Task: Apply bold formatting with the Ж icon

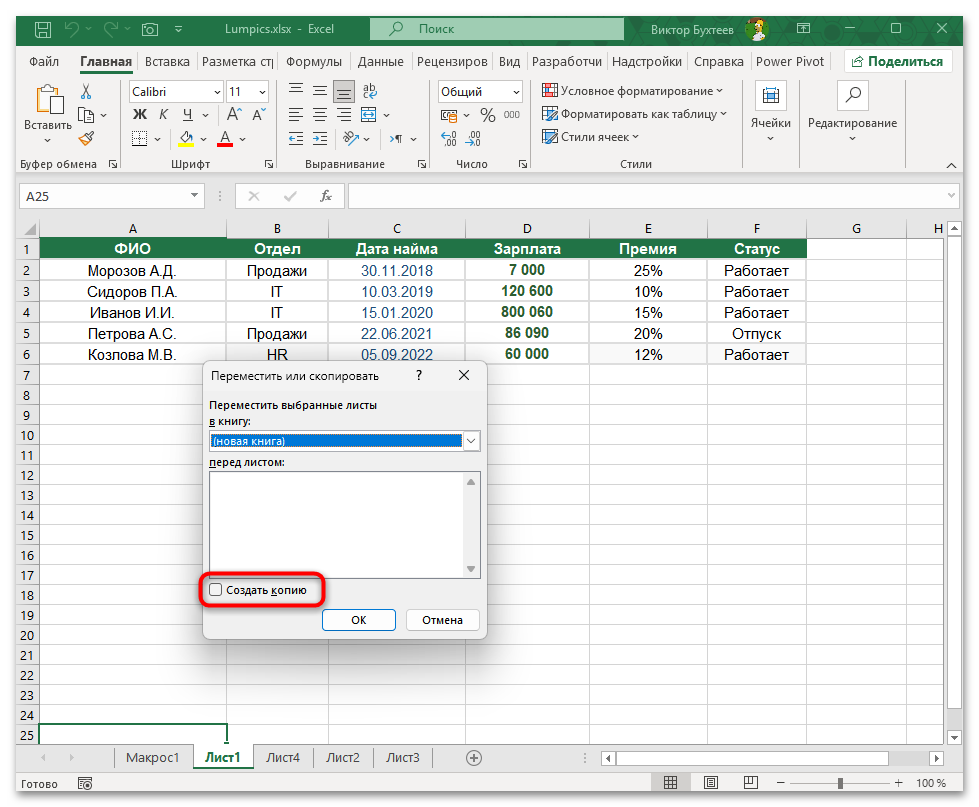Action: (x=139, y=114)
